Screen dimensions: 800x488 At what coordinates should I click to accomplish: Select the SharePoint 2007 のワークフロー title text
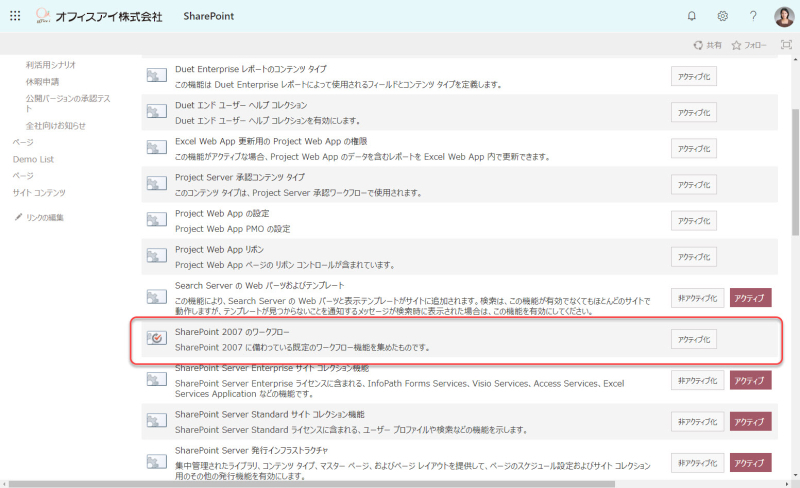[232, 332]
